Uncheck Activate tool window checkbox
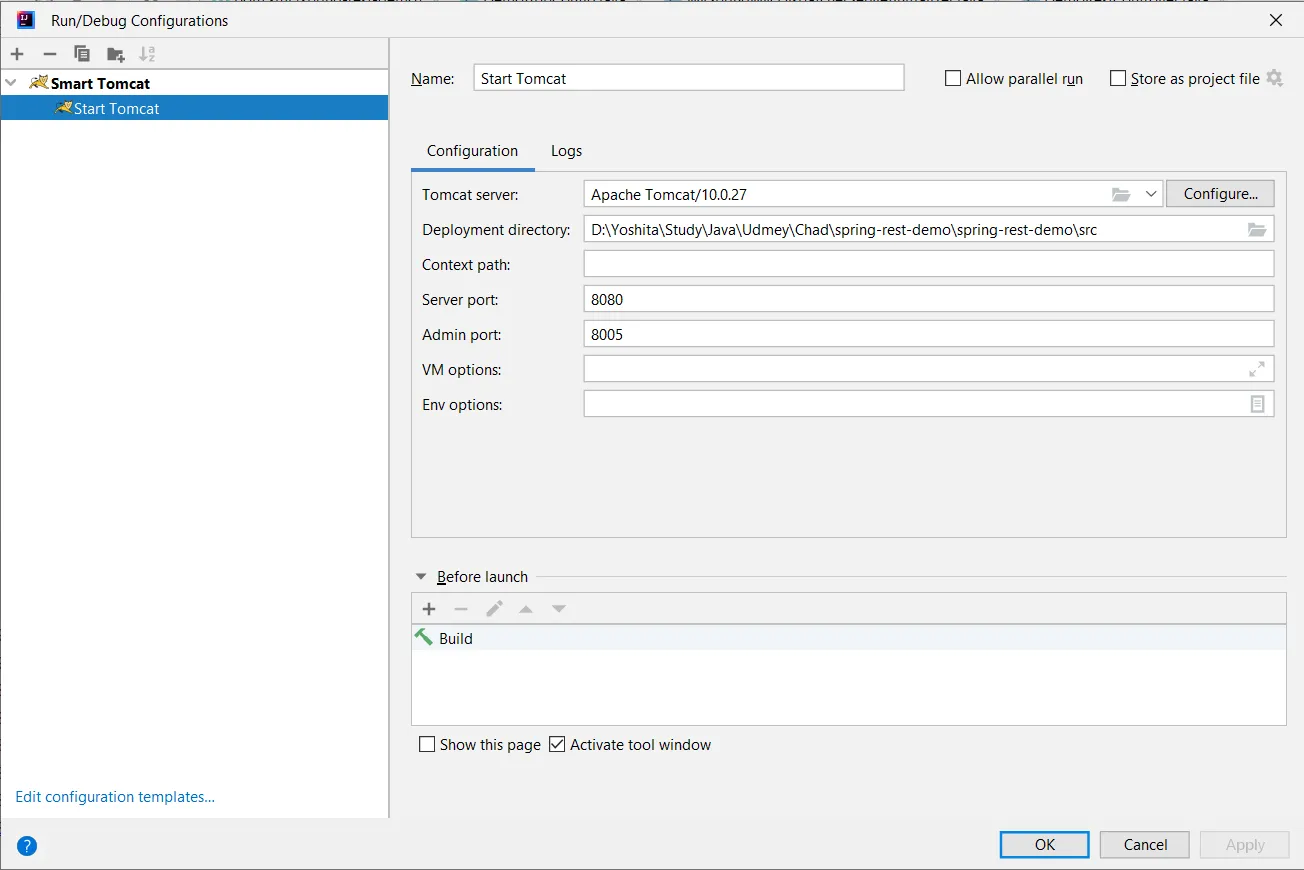 558,745
